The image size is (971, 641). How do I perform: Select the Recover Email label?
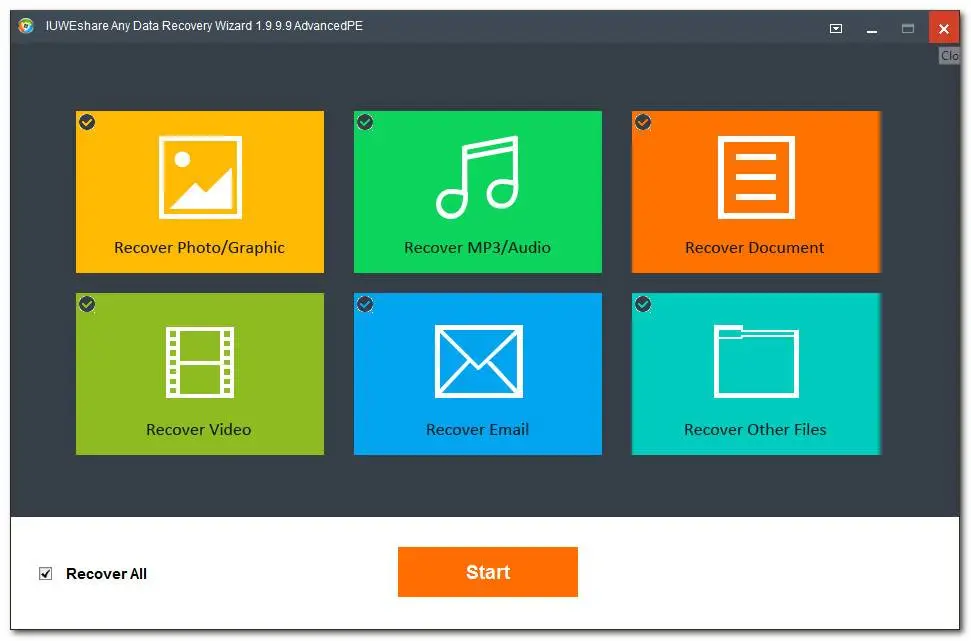(477, 429)
